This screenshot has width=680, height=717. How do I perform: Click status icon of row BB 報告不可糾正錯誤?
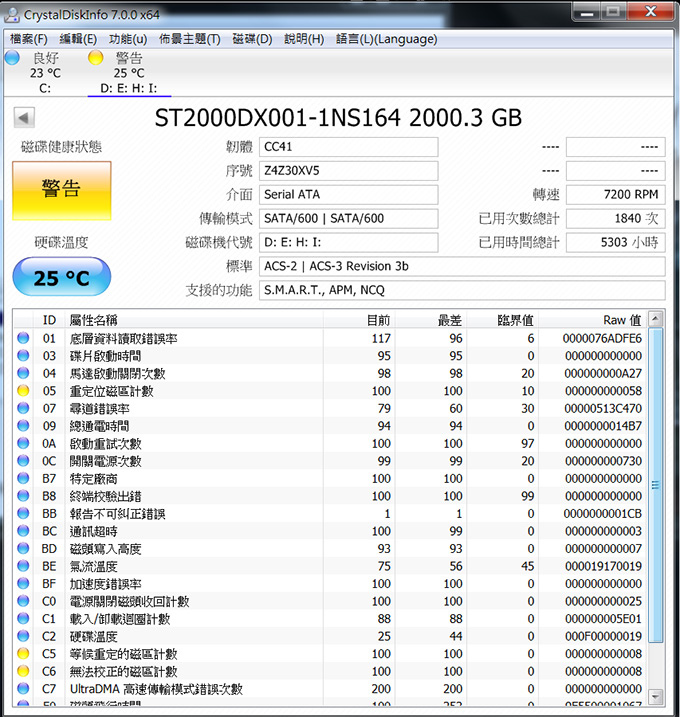coord(23,513)
